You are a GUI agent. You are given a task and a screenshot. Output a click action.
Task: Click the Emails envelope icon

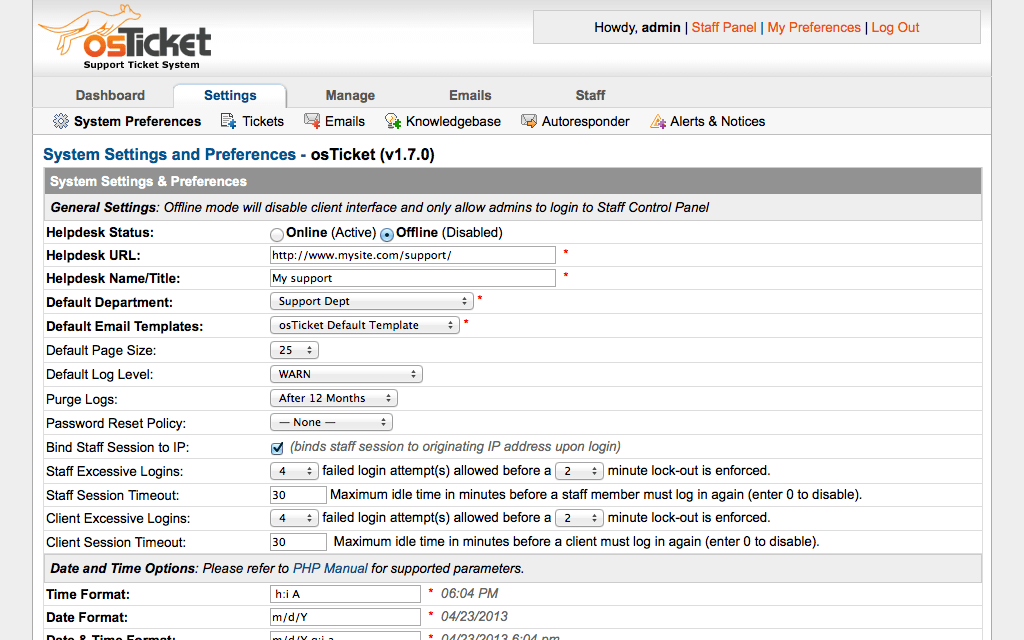coord(312,121)
